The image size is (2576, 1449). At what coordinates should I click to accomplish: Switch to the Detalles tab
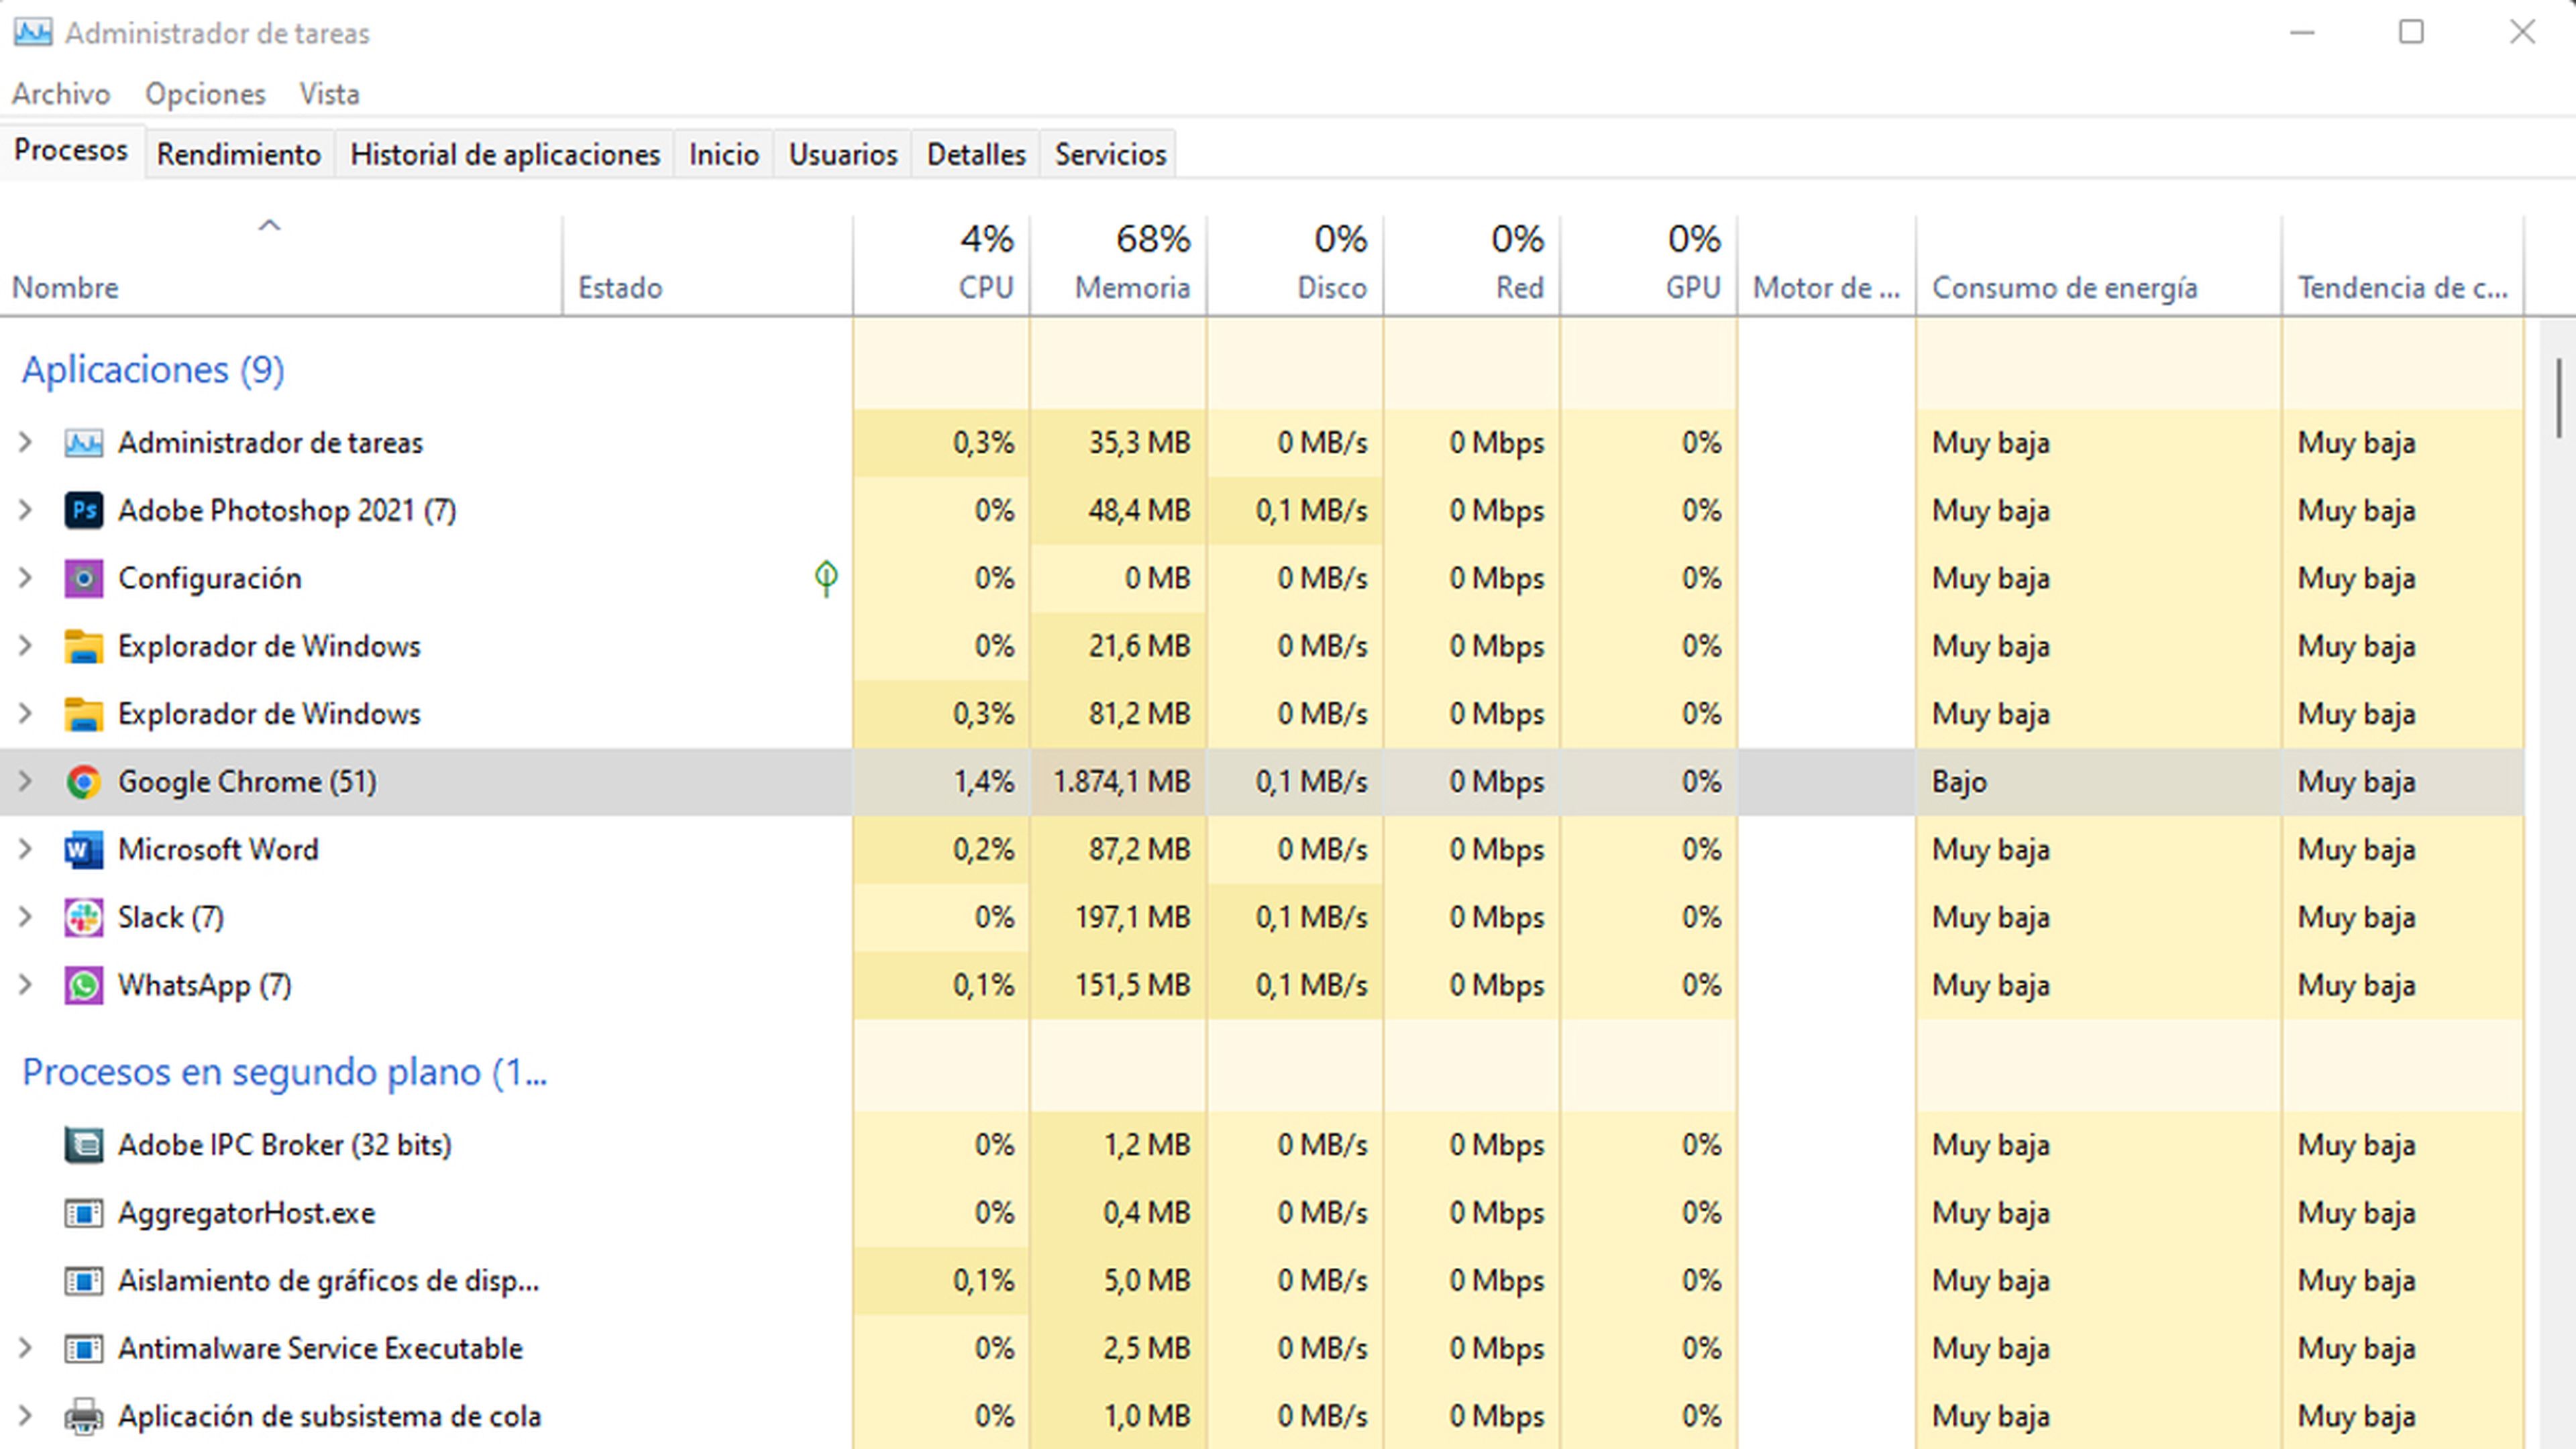point(976,155)
